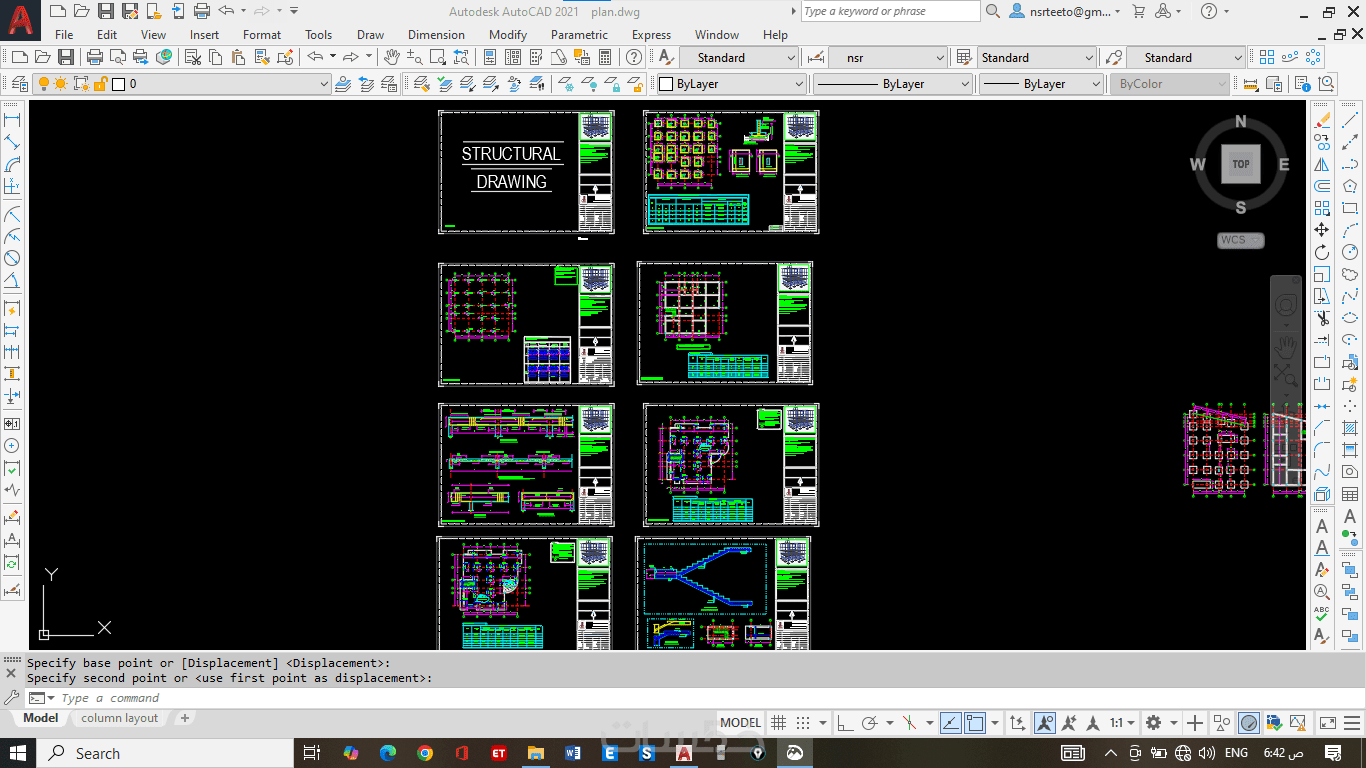
Task: Click the Mirror tool in Modify toolbar
Action: tap(1322, 164)
